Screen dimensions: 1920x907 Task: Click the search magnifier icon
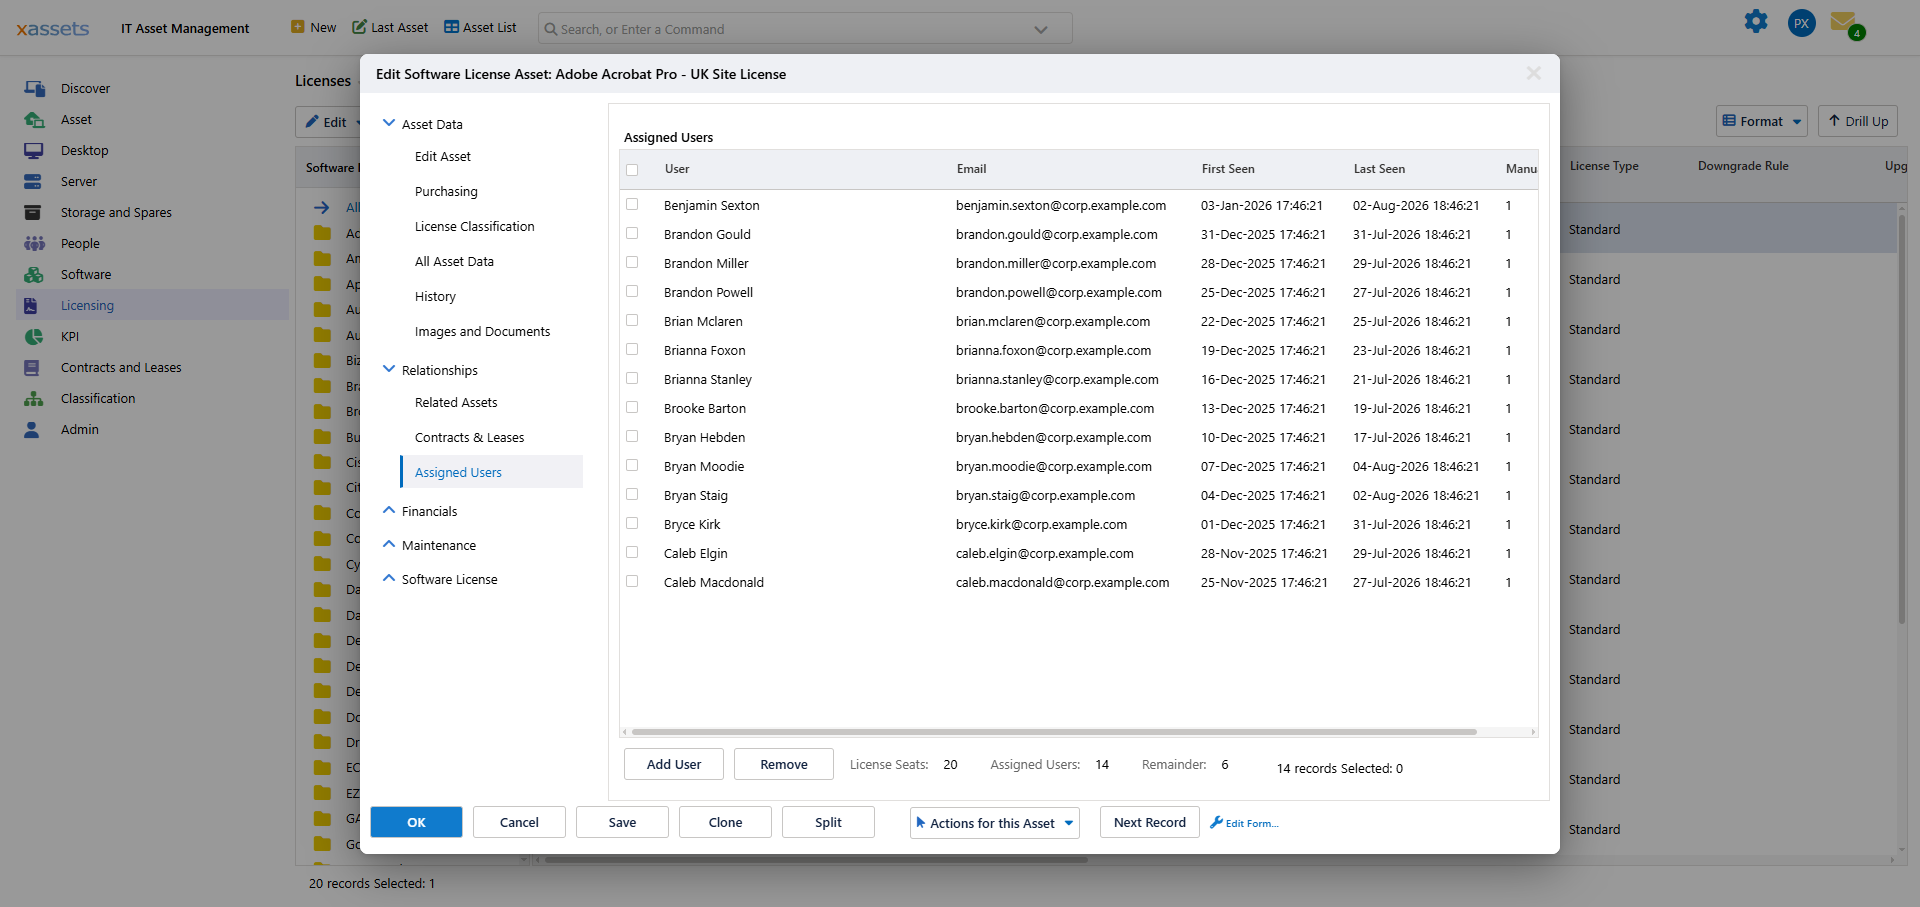tap(550, 29)
